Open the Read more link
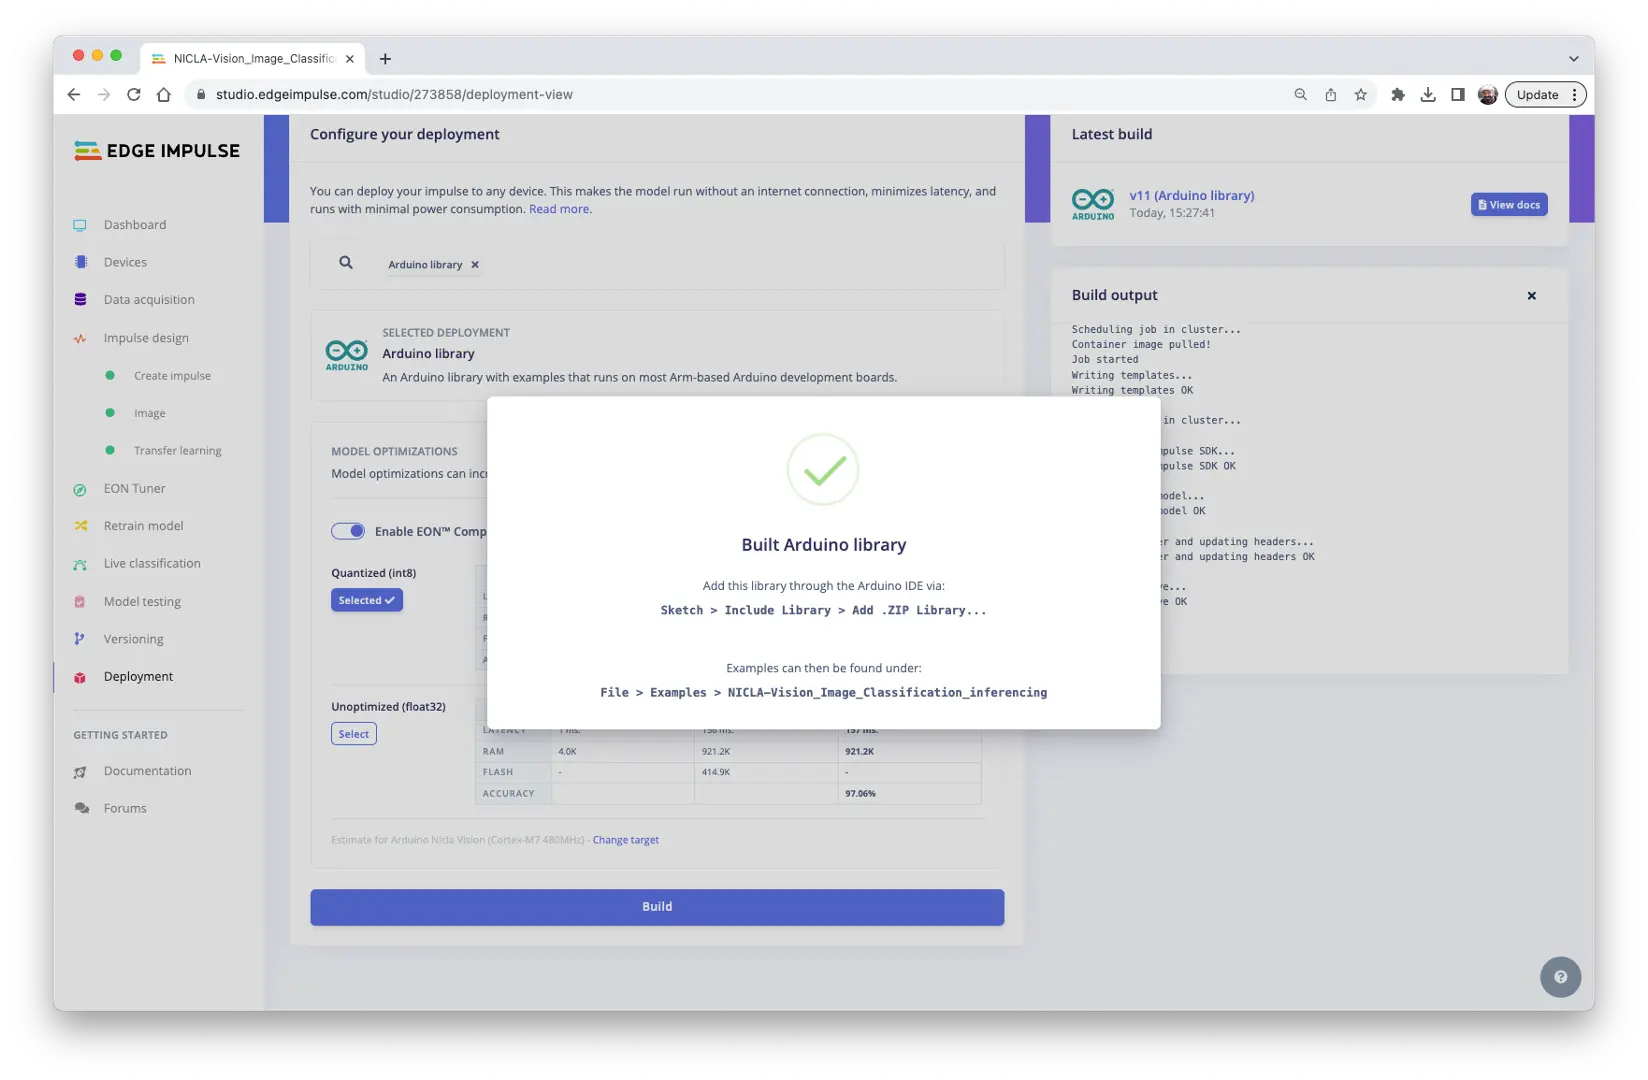 [x=559, y=209]
